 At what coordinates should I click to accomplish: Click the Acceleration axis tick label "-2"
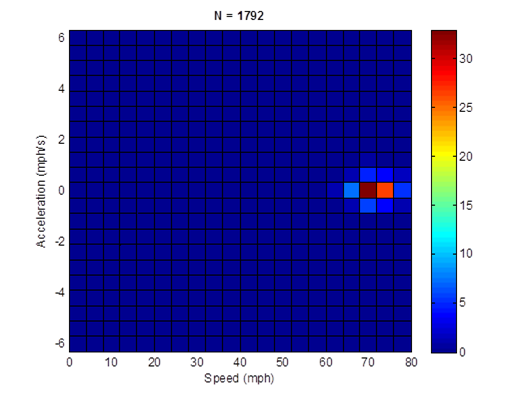click(60, 241)
